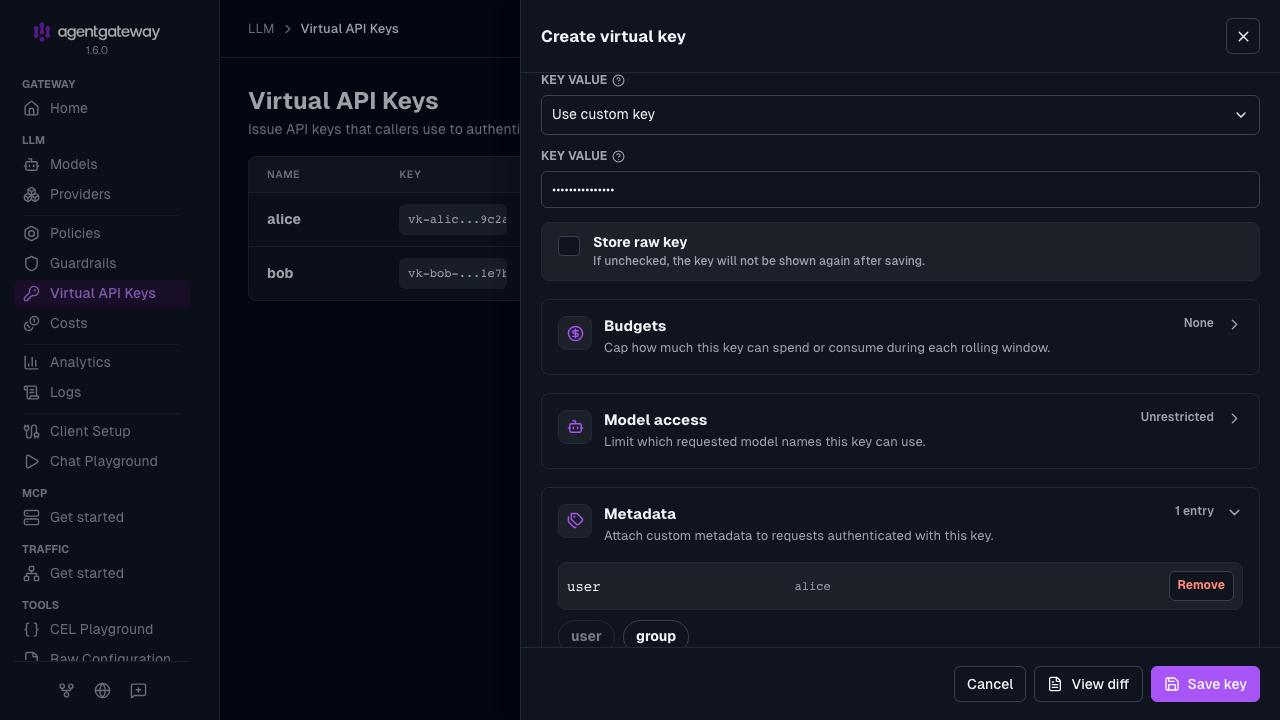Enable the Store raw key checkbox
This screenshot has height=720, width=1280.
569,245
